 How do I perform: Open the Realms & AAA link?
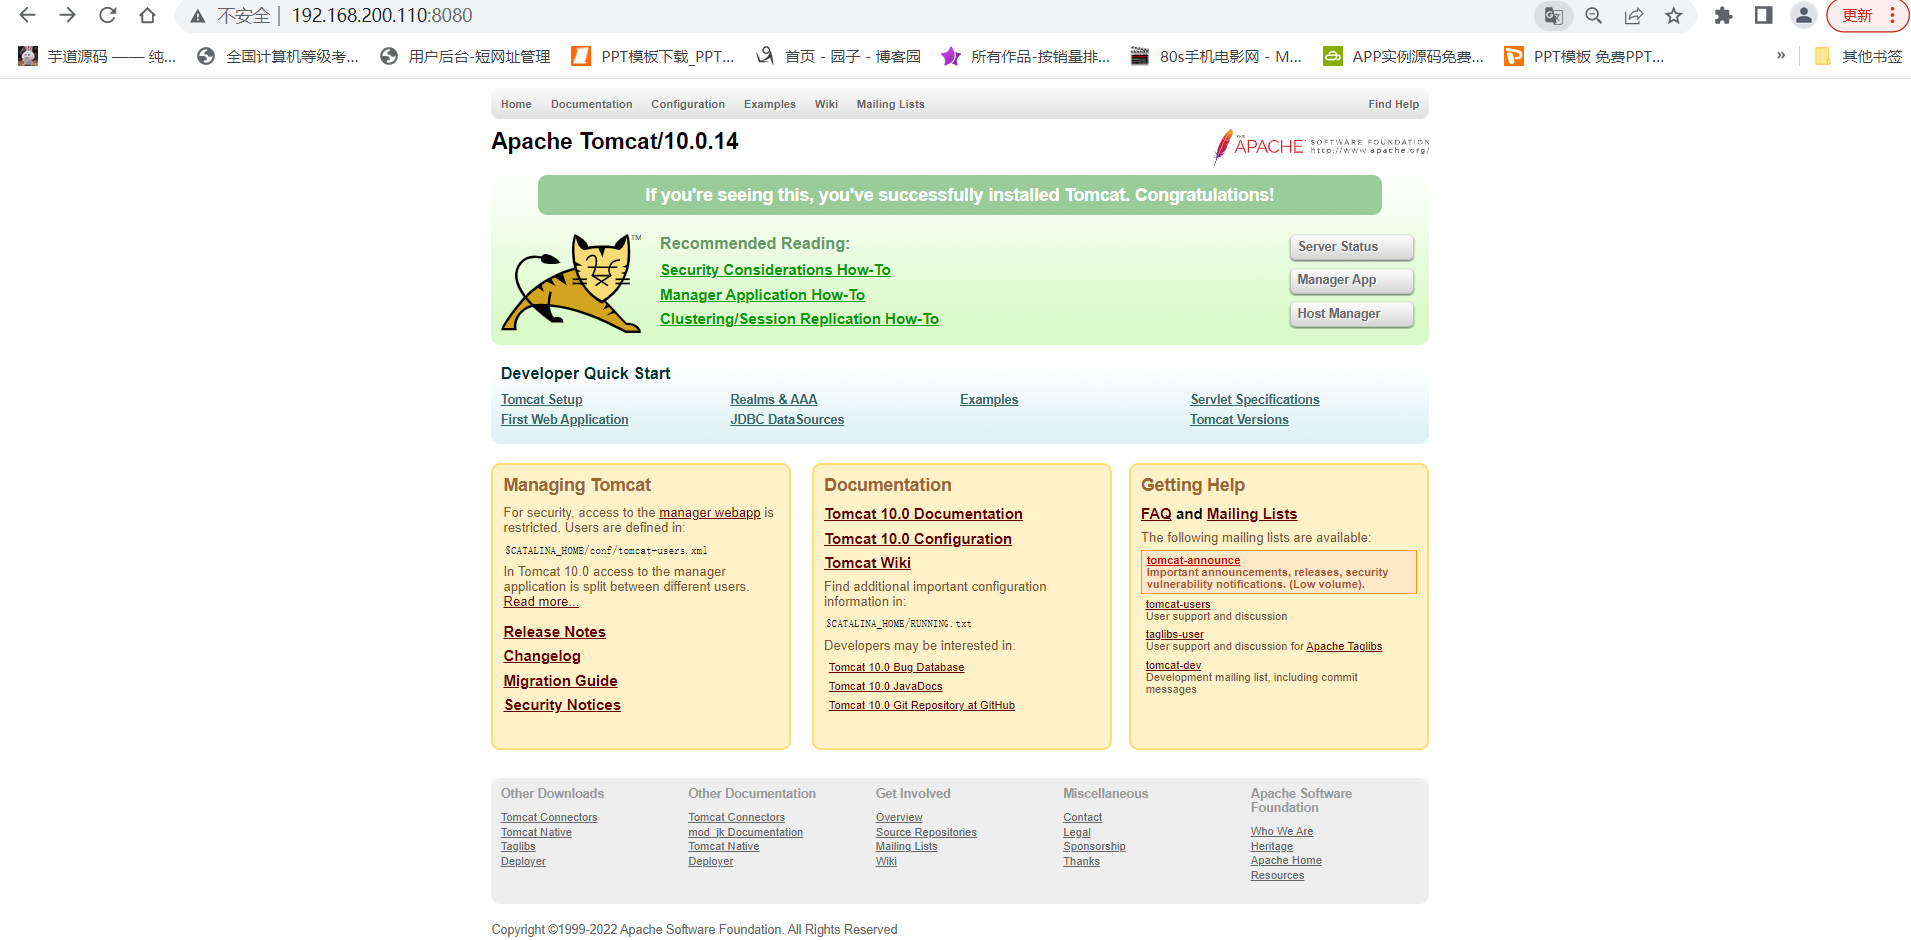point(773,400)
